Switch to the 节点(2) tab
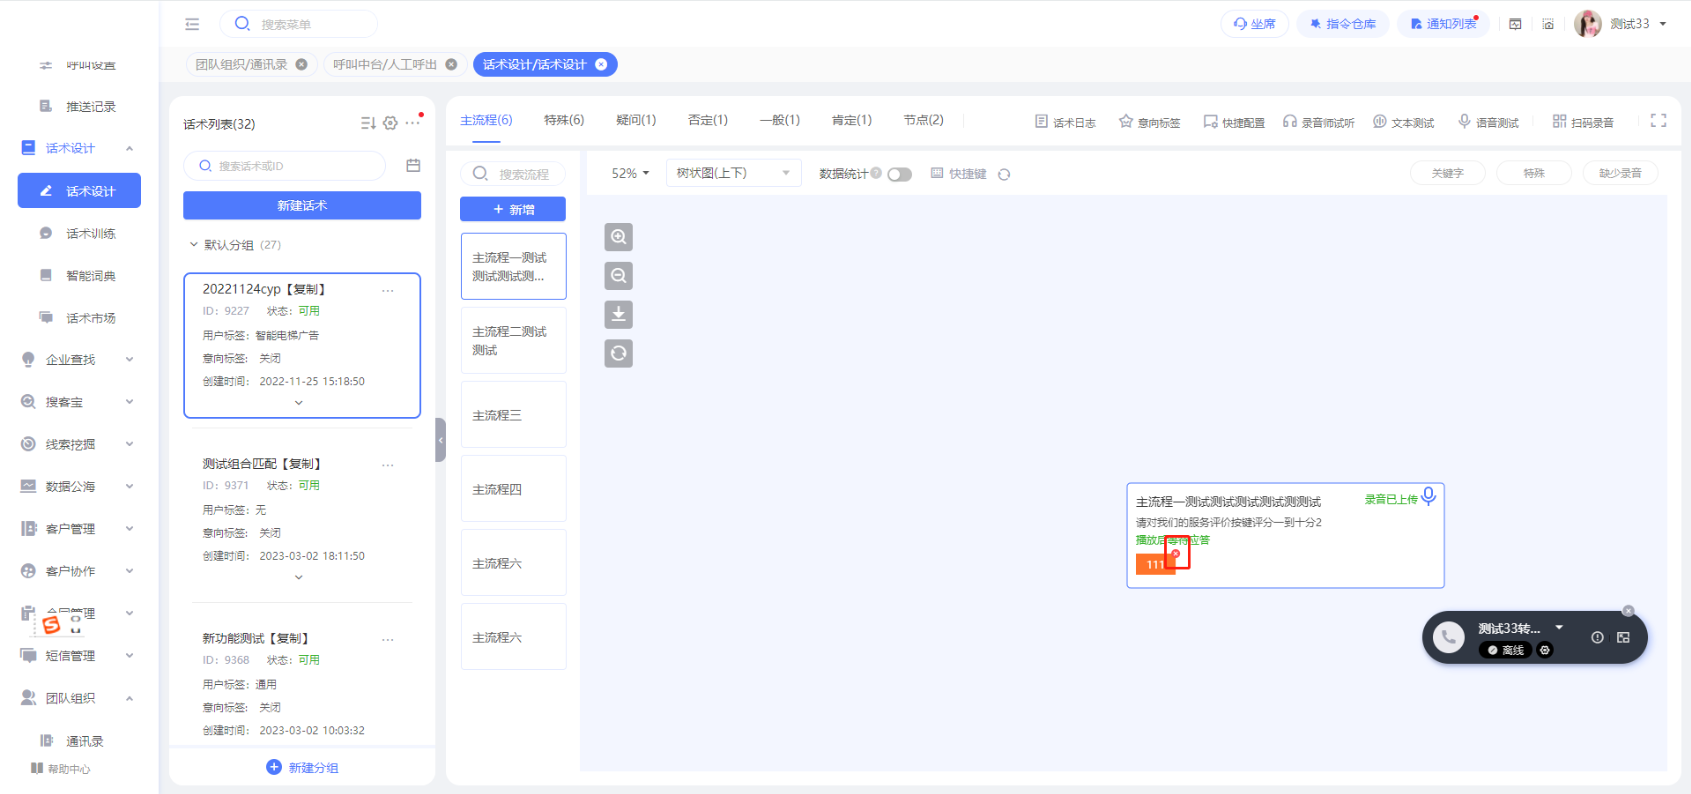Screen dimensions: 1691x794 point(923,120)
